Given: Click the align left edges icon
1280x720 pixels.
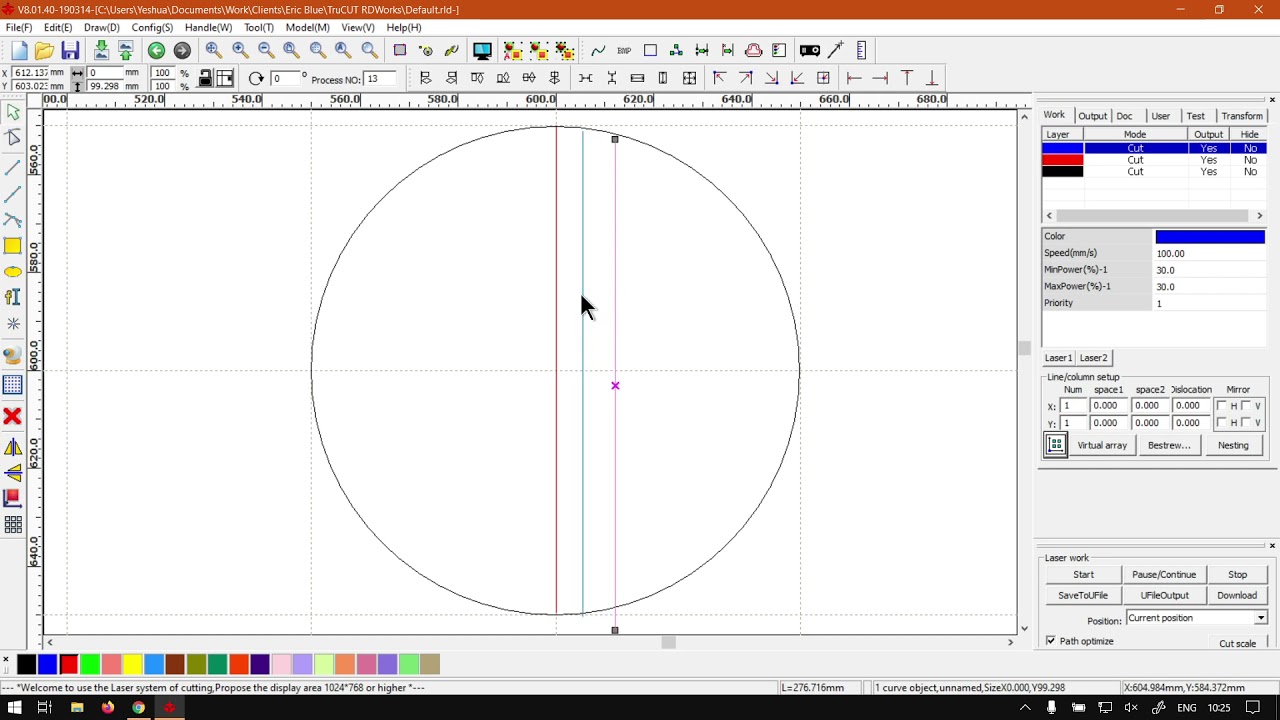Looking at the screenshot, I should click(426, 78).
